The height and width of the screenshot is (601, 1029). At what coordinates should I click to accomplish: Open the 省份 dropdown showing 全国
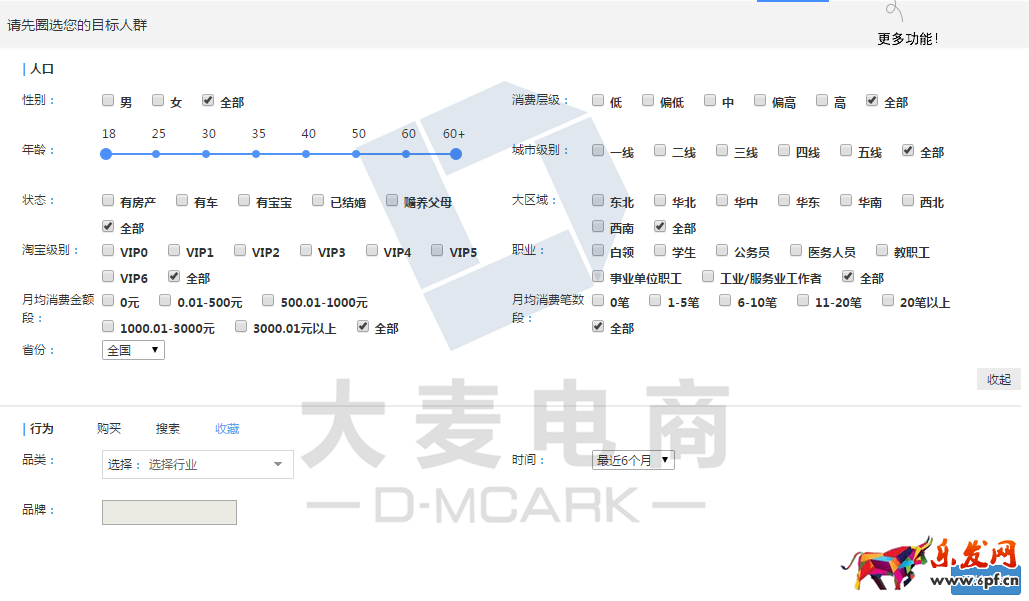click(133, 350)
